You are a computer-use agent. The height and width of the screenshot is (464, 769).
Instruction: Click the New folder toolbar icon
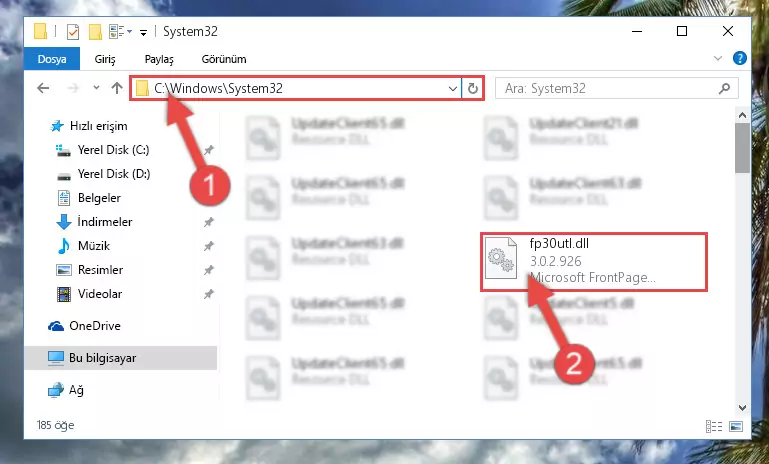click(95, 32)
